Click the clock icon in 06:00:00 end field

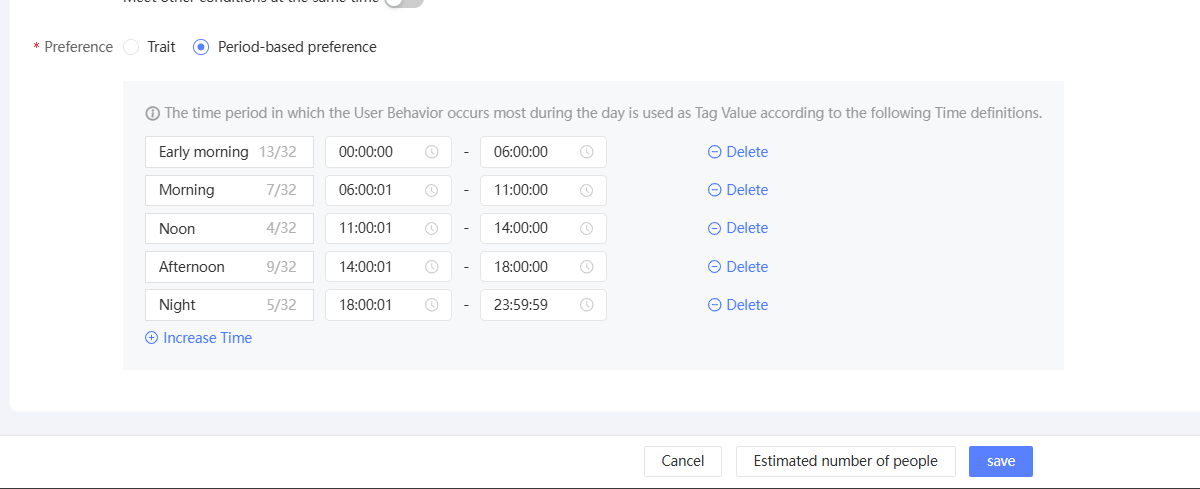pyautogui.click(x=587, y=152)
